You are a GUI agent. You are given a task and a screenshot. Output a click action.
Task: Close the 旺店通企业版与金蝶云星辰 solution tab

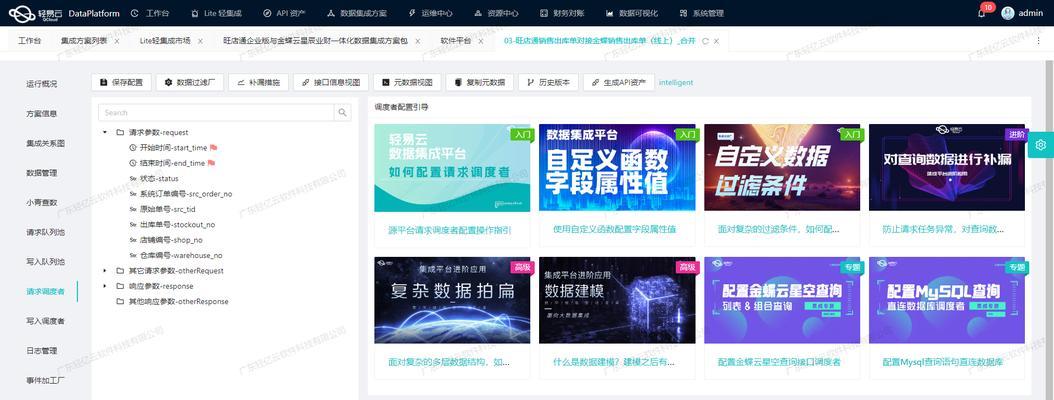[x=417, y=41]
